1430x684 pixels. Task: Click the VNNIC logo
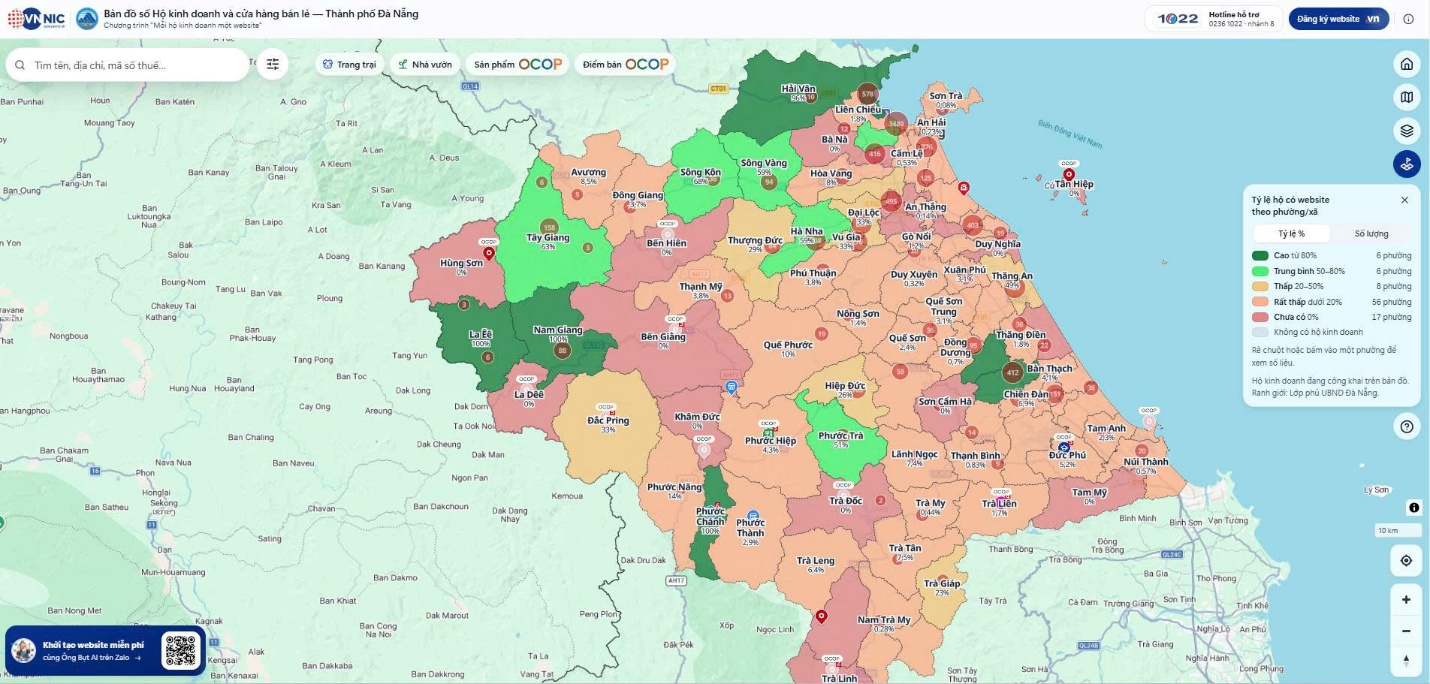point(36,19)
